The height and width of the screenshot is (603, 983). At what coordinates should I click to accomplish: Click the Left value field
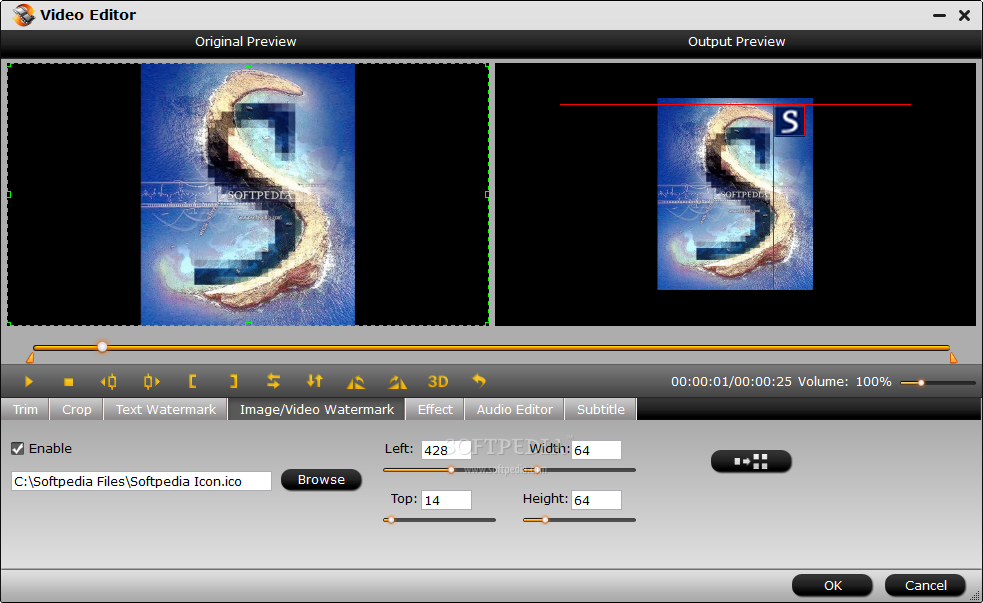[446, 450]
